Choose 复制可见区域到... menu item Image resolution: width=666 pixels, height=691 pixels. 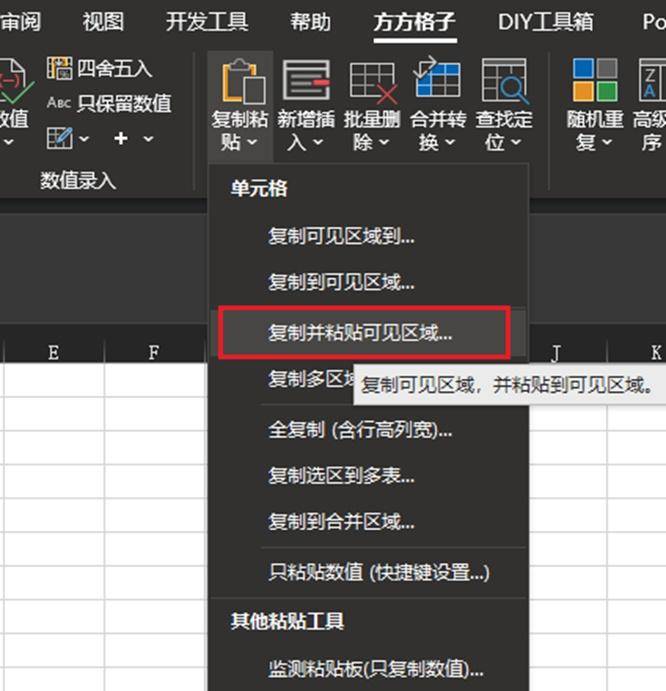(x=368, y=237)
